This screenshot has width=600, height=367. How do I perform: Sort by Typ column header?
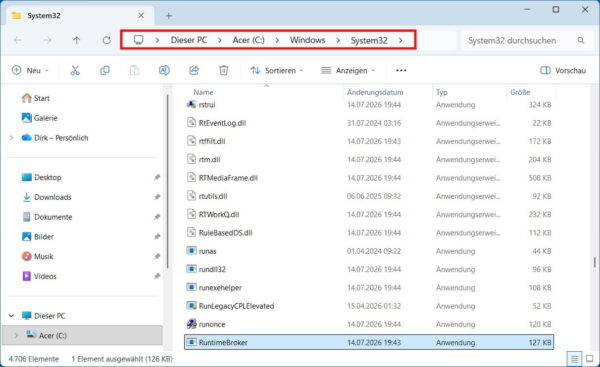[x=442, y=92]
